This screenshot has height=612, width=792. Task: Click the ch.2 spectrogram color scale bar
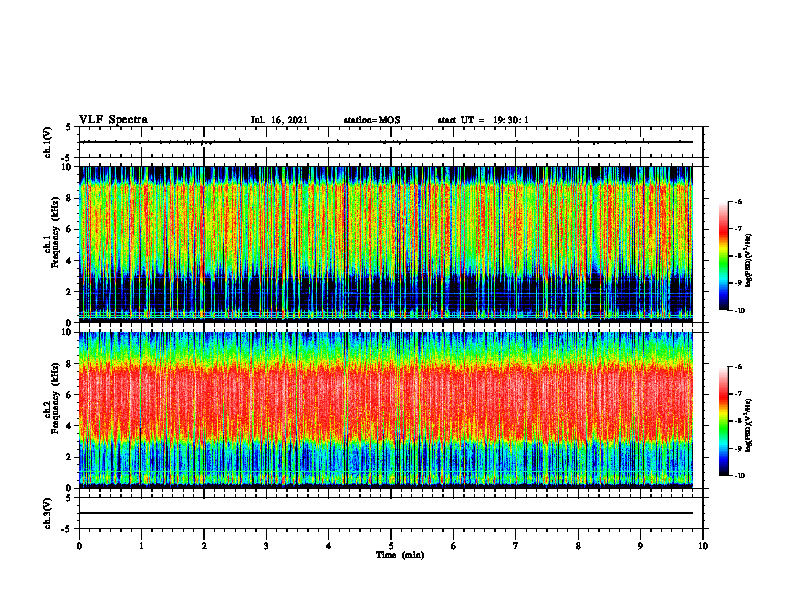click(723, 421)
